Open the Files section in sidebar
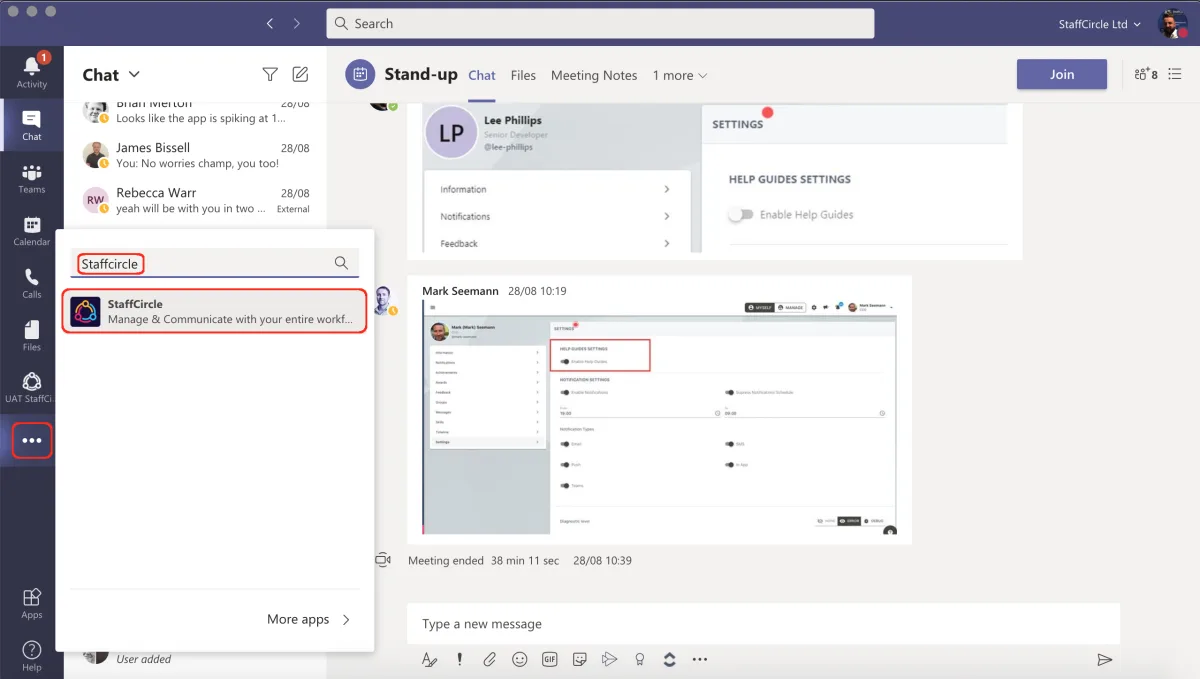This screenshot has height=679, width=1200. [x=32, y=336]
